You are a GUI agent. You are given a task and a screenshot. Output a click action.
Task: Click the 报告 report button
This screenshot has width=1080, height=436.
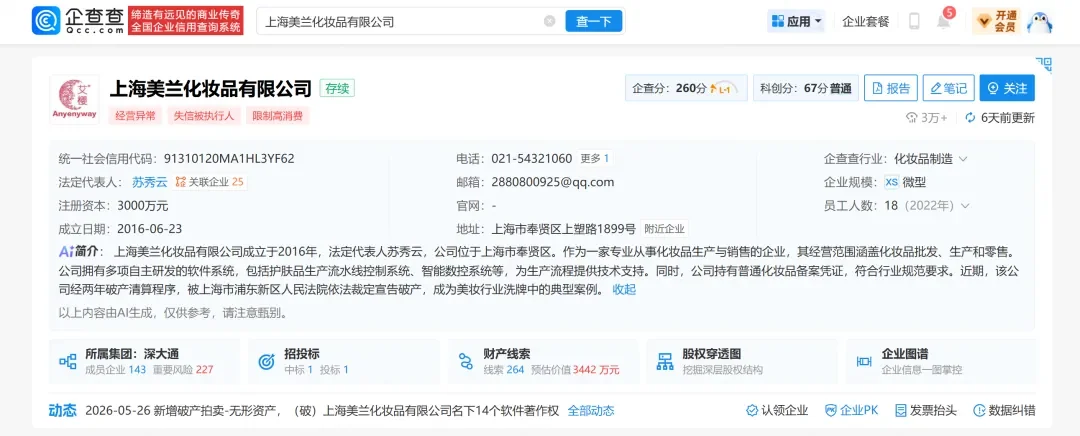click(891, 88)
